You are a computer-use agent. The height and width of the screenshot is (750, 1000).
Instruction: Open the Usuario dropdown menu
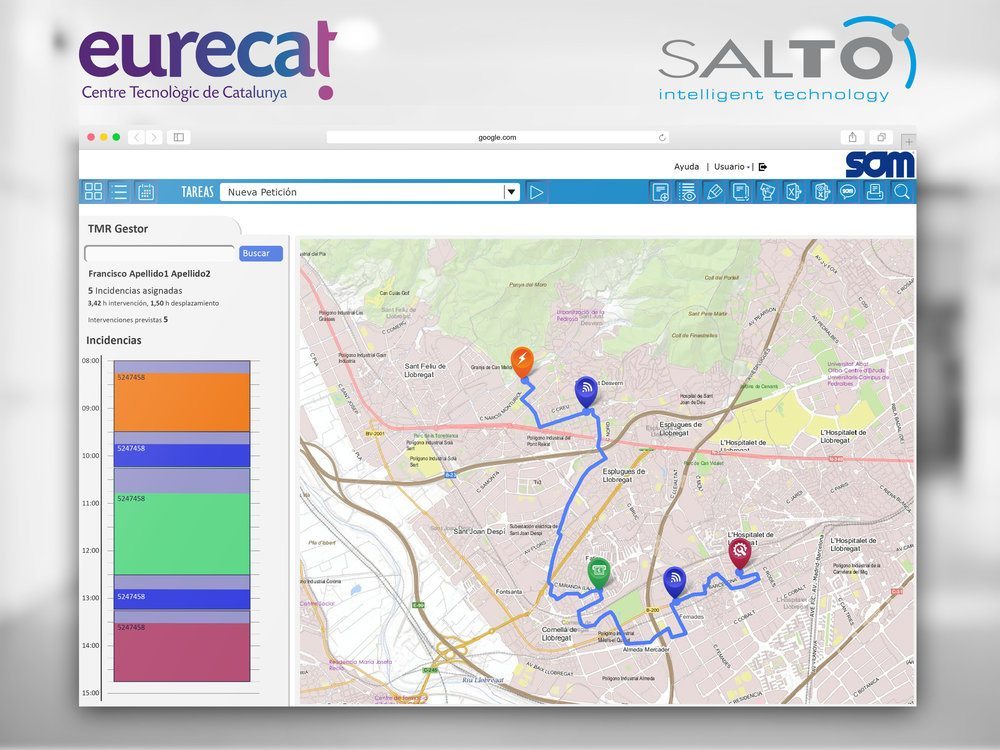[731, 167]
